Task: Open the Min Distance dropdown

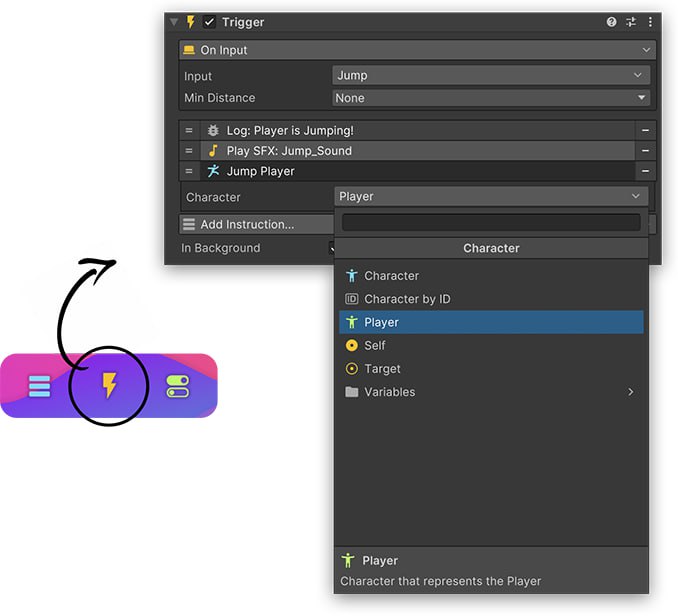Action: (491, 98)
